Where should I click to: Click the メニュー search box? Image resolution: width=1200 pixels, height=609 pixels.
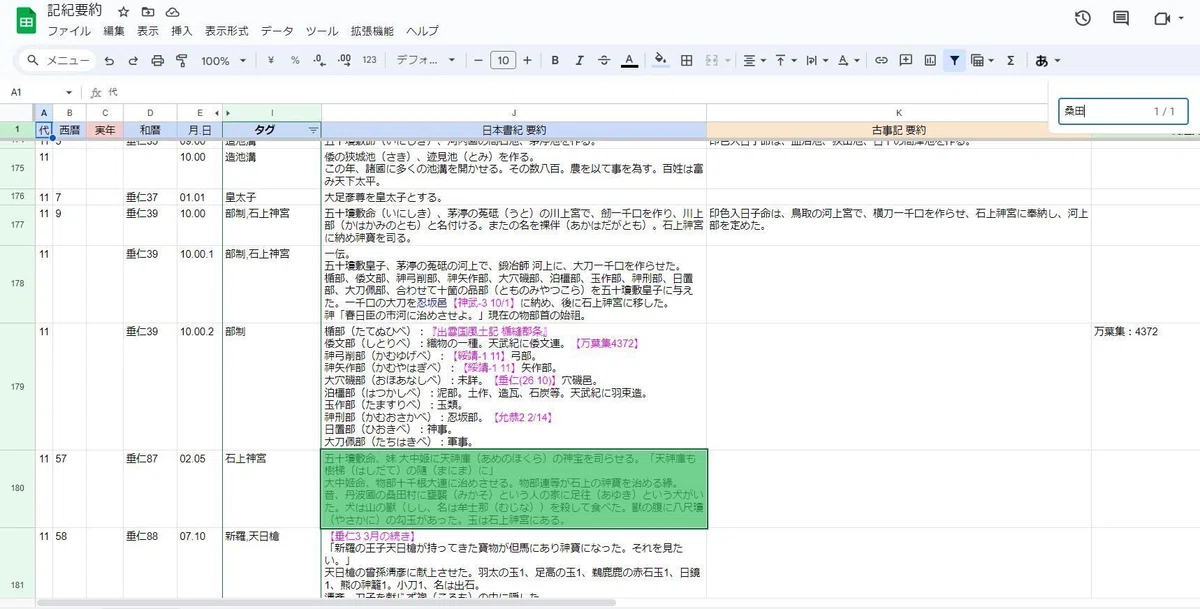[57, 61]
